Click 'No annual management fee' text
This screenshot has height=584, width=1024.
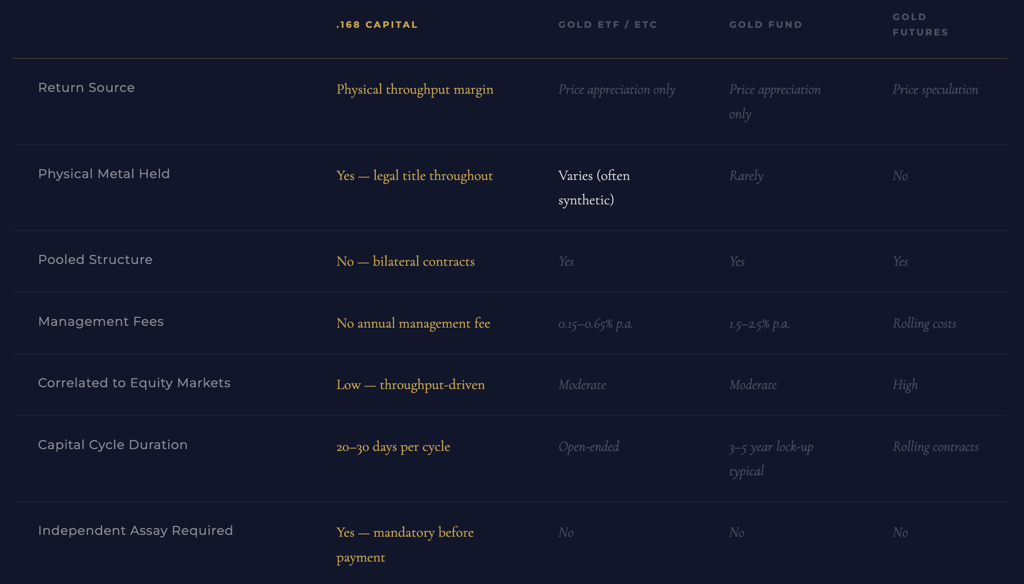click(413, 323)
